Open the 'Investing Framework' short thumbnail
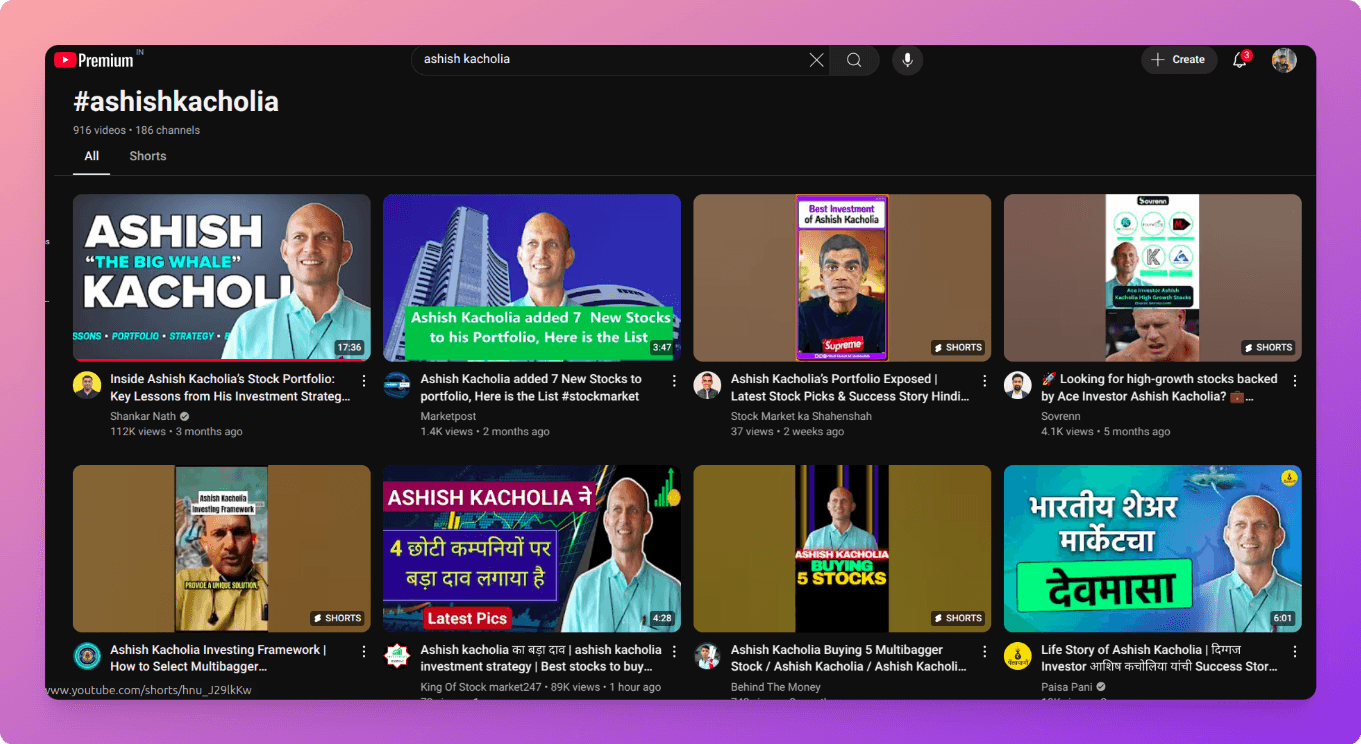Image resolution: width=1361 pixels, height=744 pixels. (222, 548)
